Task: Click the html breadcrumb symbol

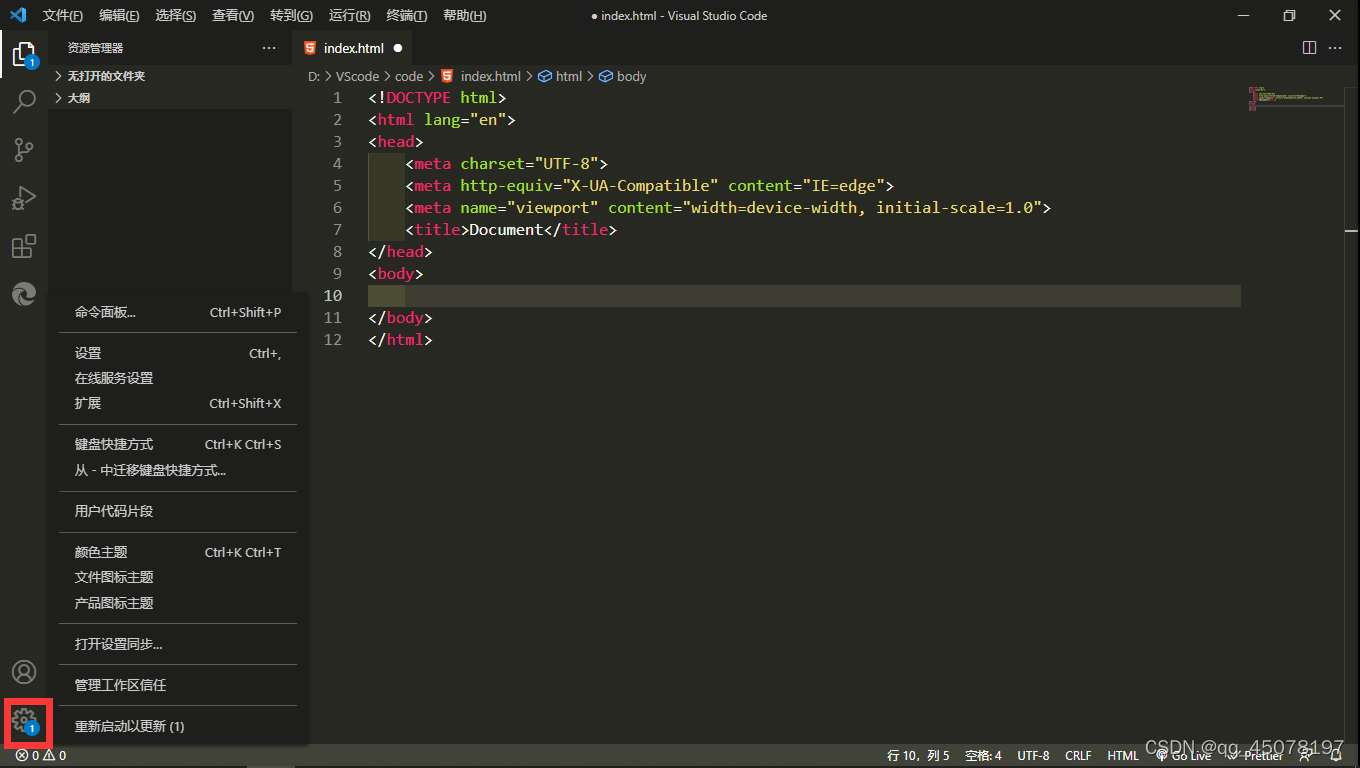Action: pyautogui.click(x=560, y=76)
